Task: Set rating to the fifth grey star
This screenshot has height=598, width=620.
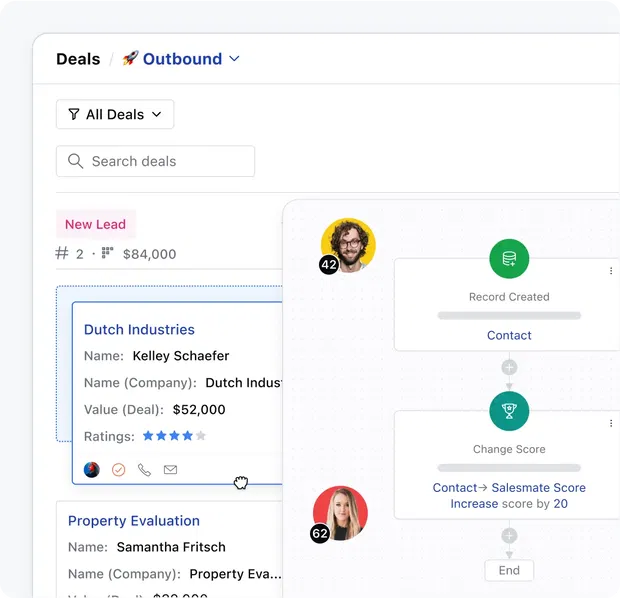Action: (x=201, y=436)
